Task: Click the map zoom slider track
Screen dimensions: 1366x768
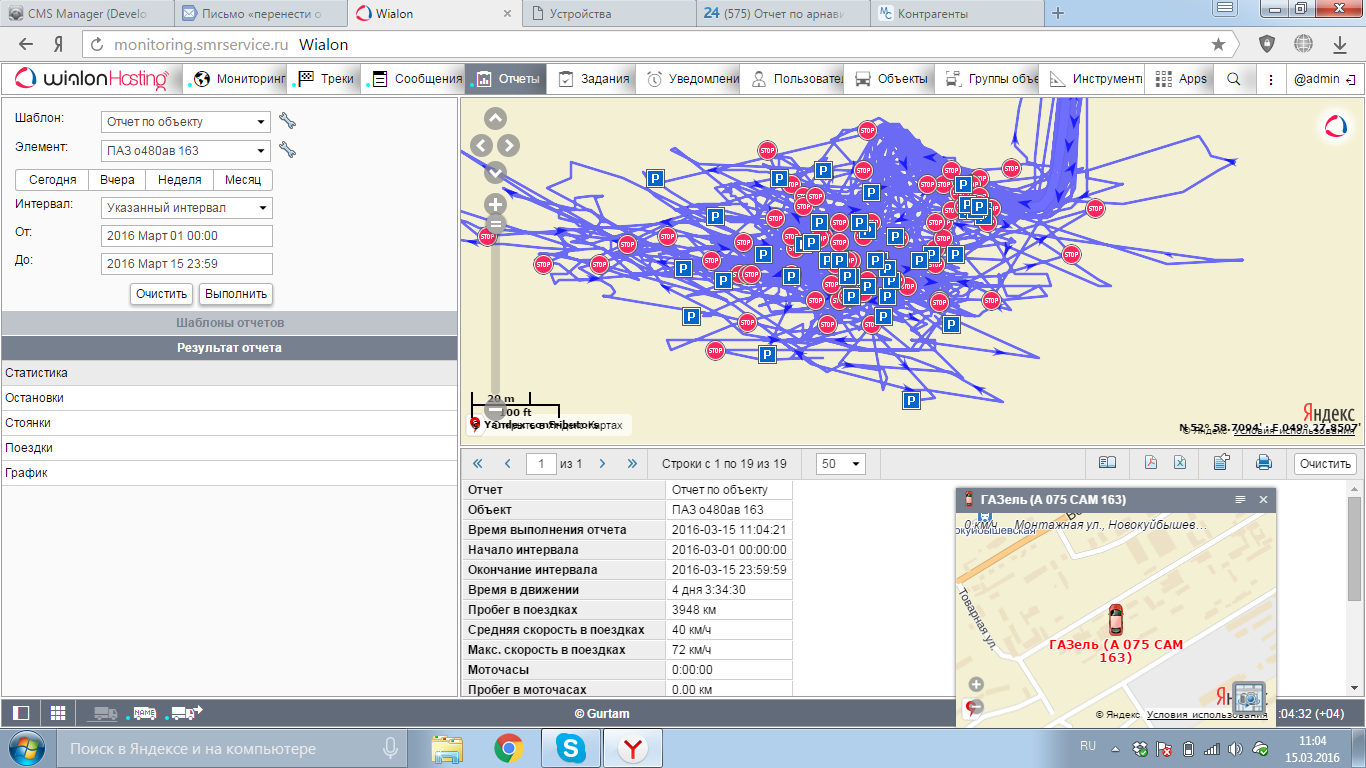Action: pos(495,310)
